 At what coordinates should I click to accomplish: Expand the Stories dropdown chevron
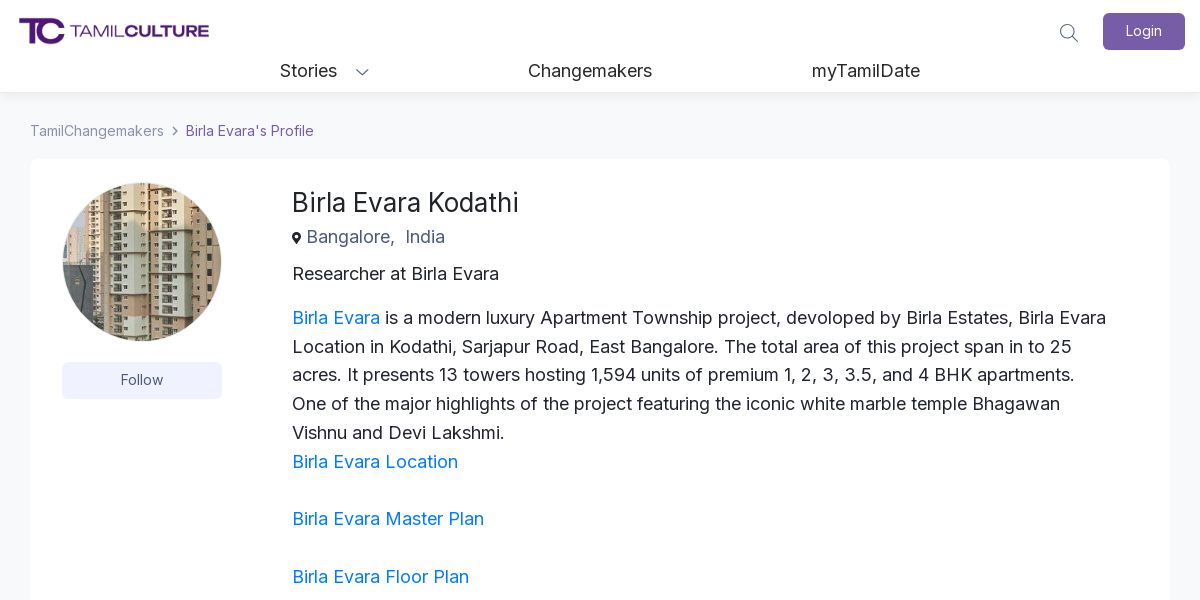coord(363,72)
